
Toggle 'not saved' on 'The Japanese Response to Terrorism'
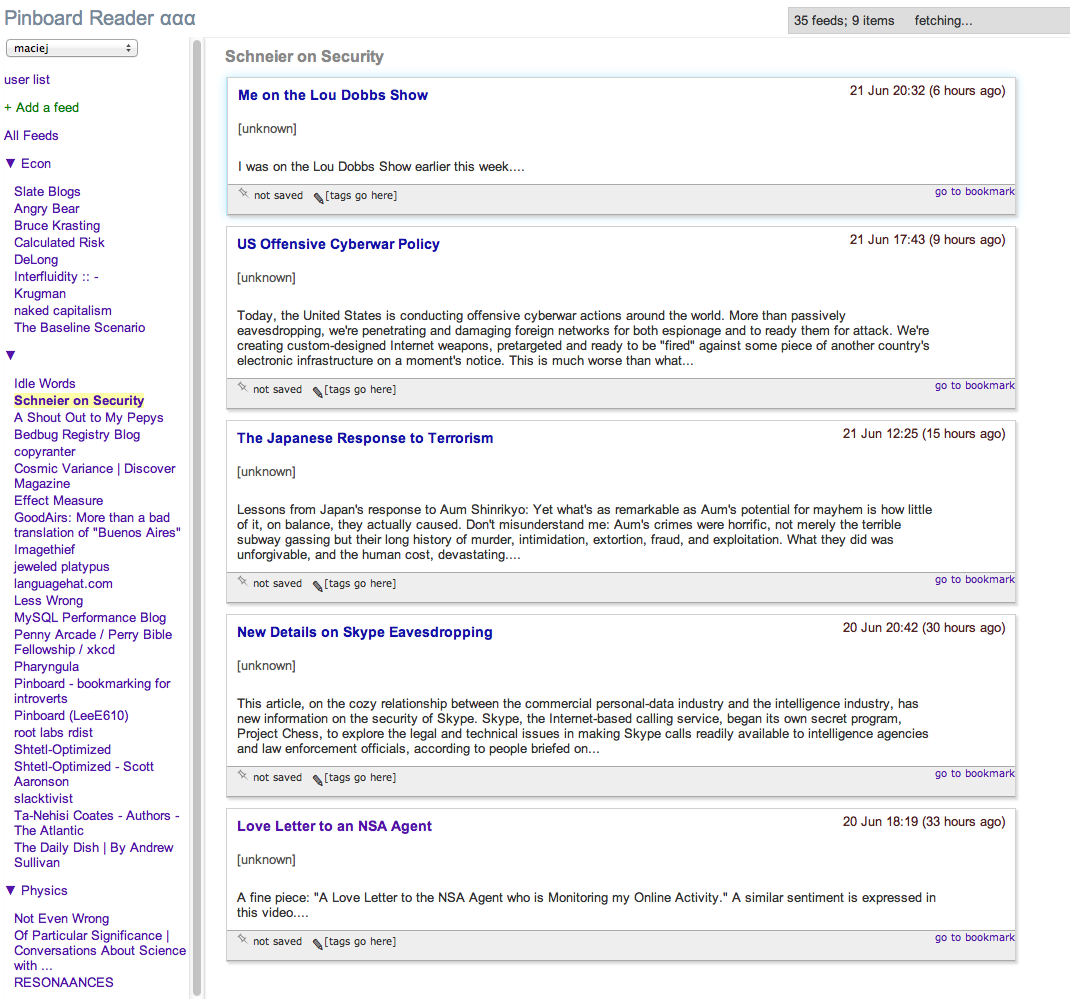click(277, 583)
